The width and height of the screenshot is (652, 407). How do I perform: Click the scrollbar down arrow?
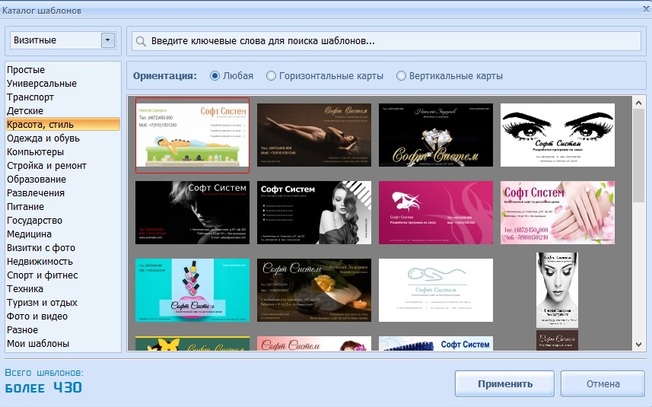638,344
